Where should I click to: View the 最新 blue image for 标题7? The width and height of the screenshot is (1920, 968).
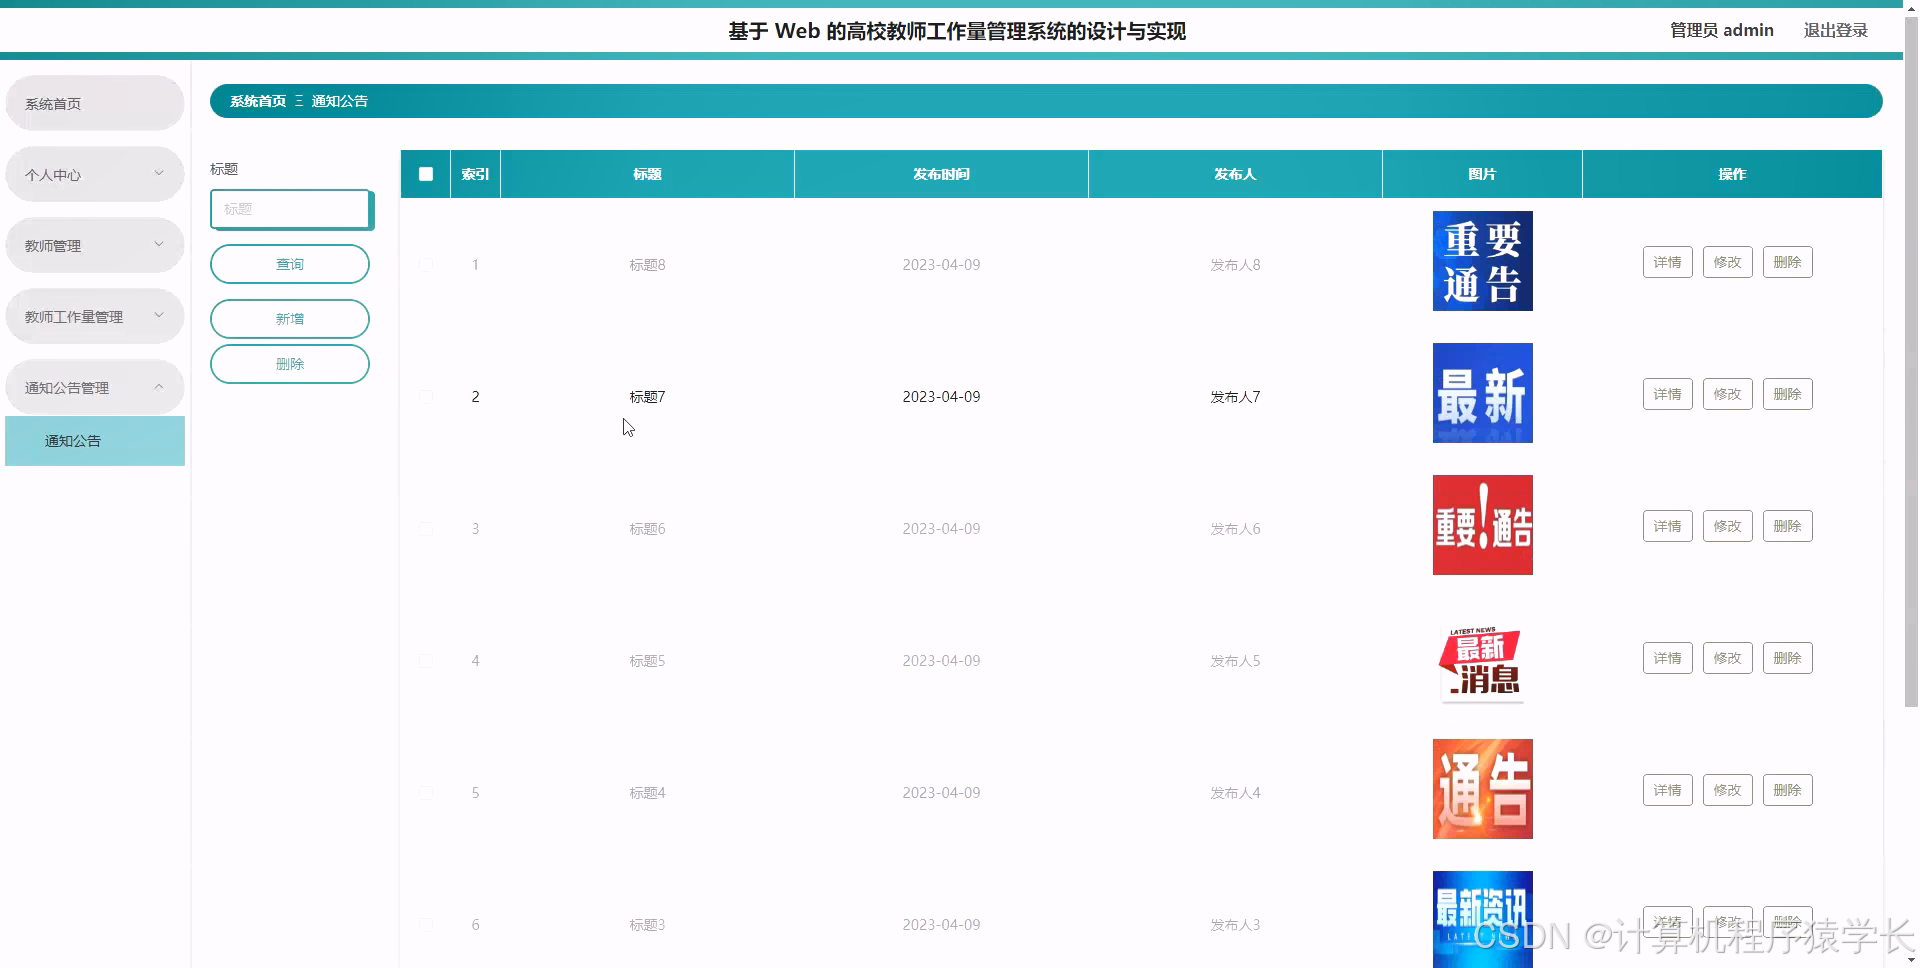(x=1482, y=392)
